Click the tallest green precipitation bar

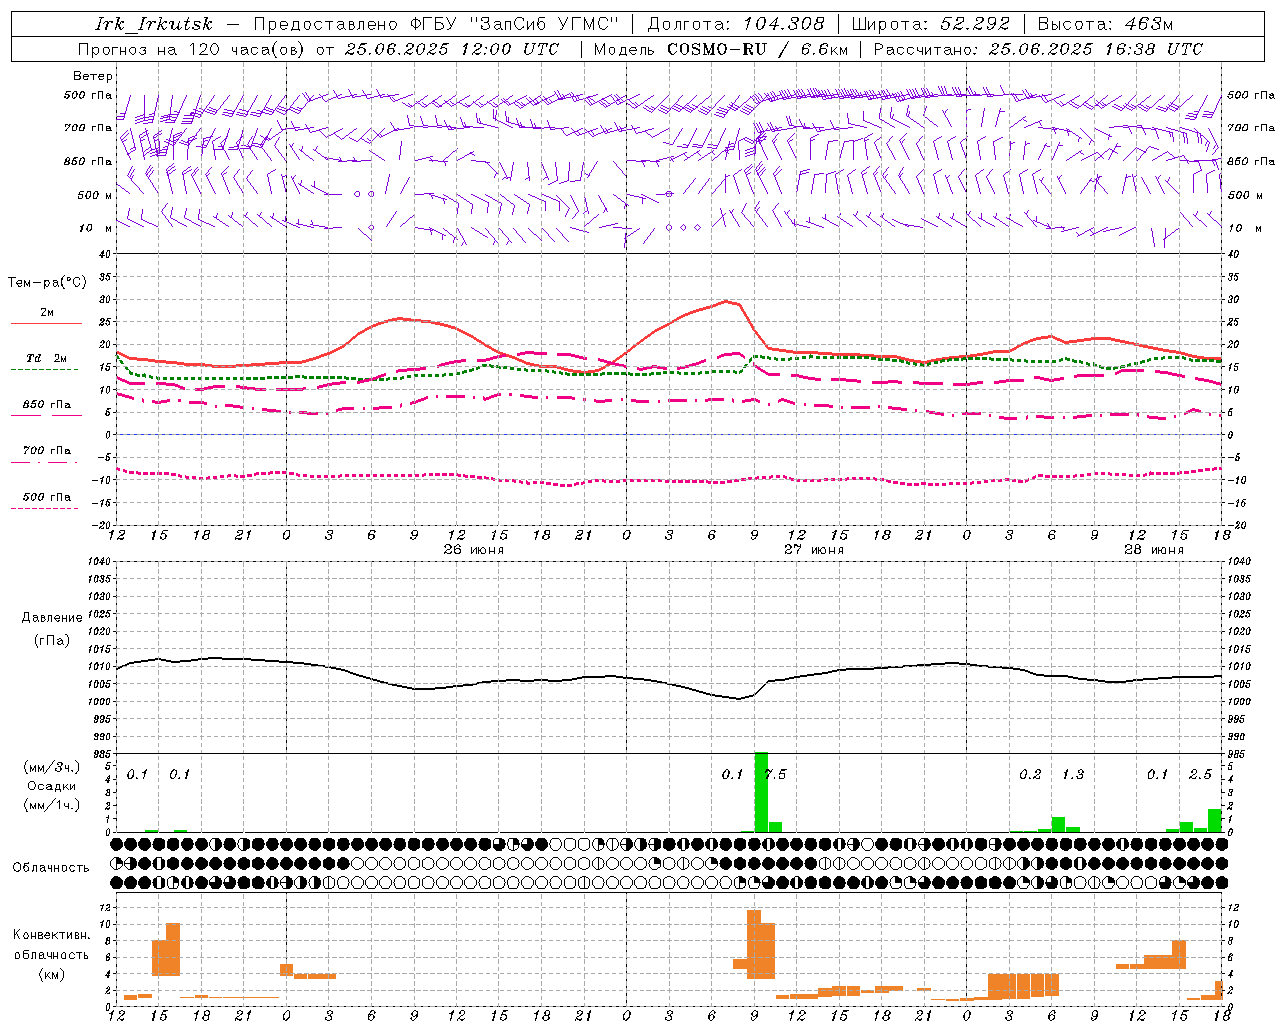click(761, 792)
